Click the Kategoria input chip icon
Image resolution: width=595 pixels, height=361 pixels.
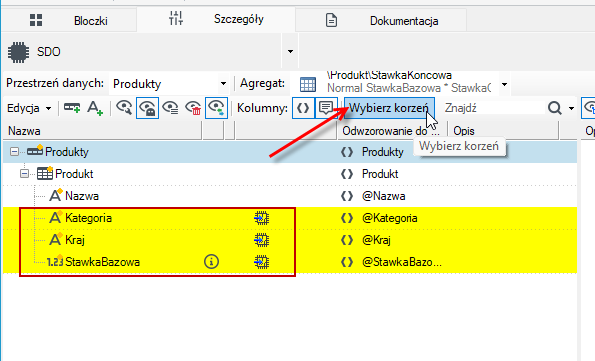261,218
